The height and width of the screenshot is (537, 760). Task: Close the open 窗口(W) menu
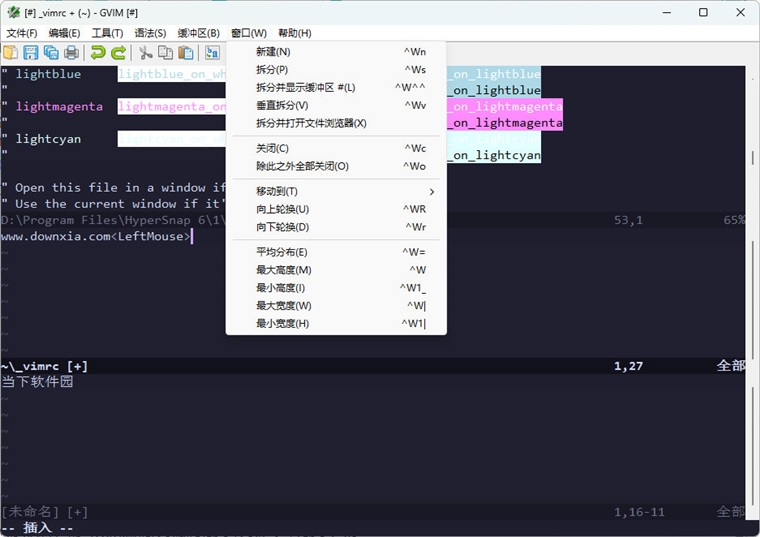click(x=249, y=33)
